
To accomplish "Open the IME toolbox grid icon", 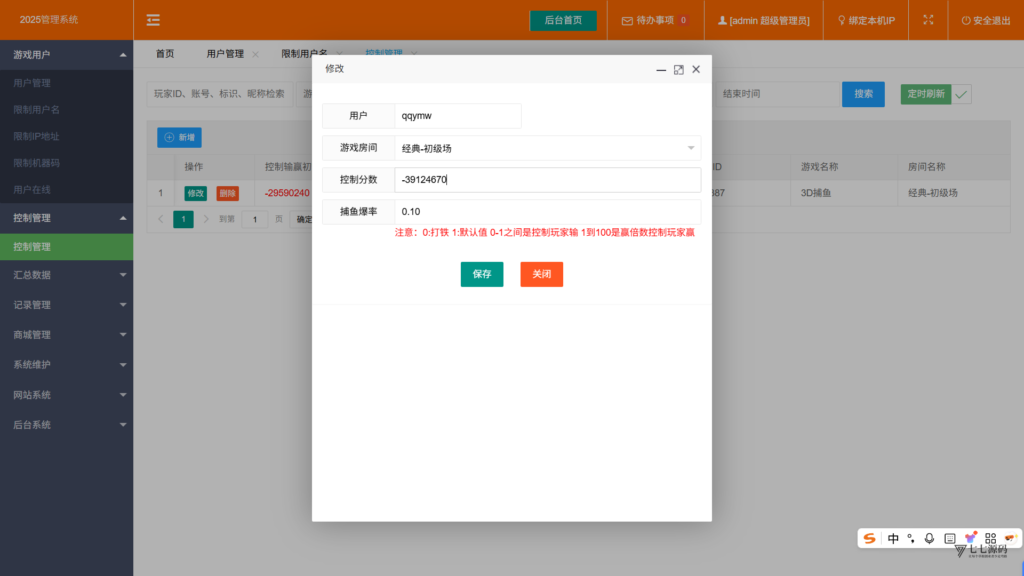I will 991,538.
